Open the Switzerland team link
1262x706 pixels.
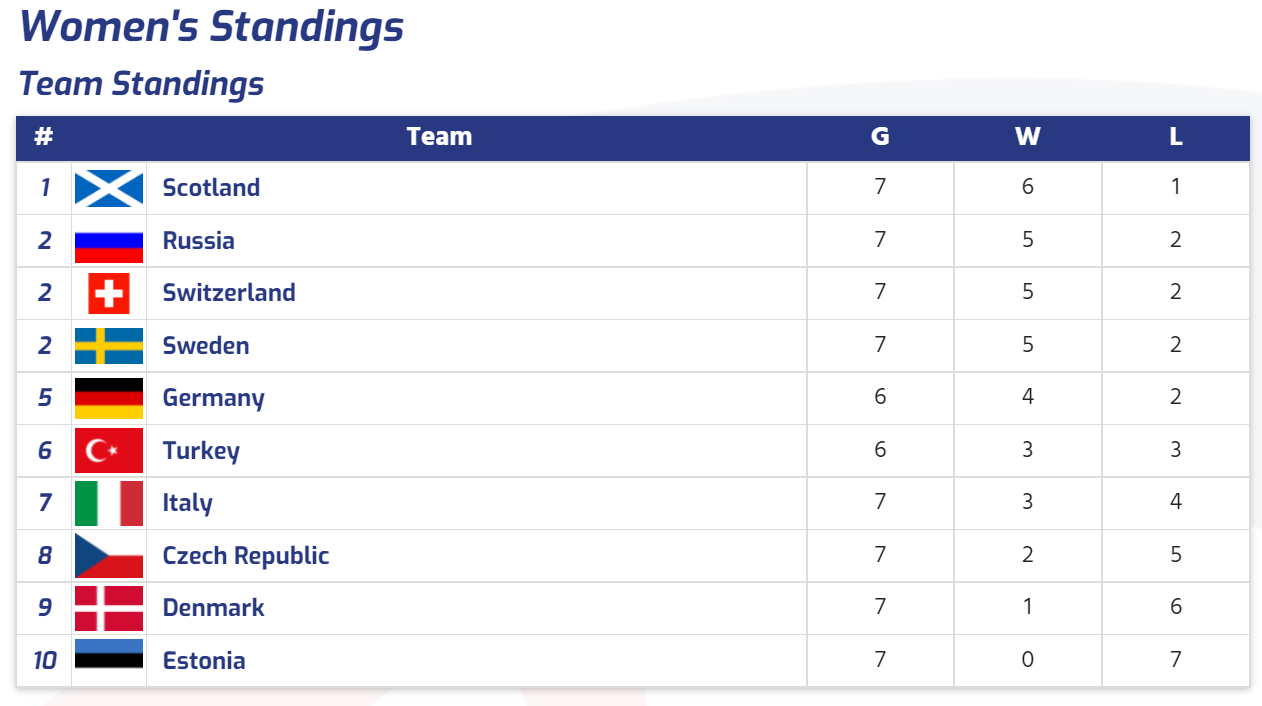click(x=229, y=293)
